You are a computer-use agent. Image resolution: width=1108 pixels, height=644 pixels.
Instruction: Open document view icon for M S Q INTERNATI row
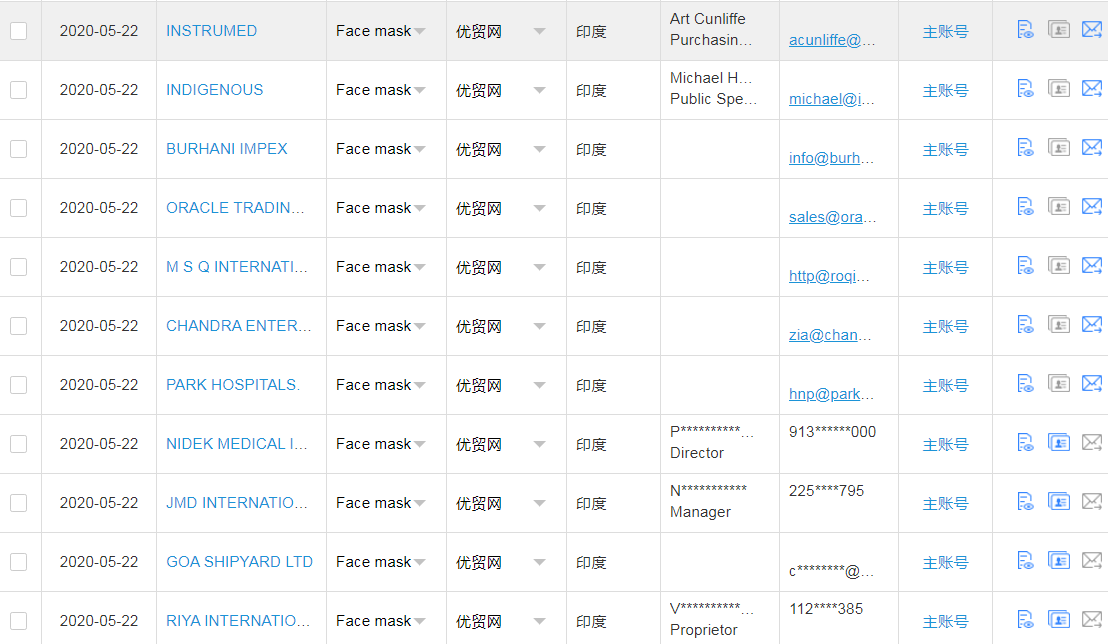1025,266
